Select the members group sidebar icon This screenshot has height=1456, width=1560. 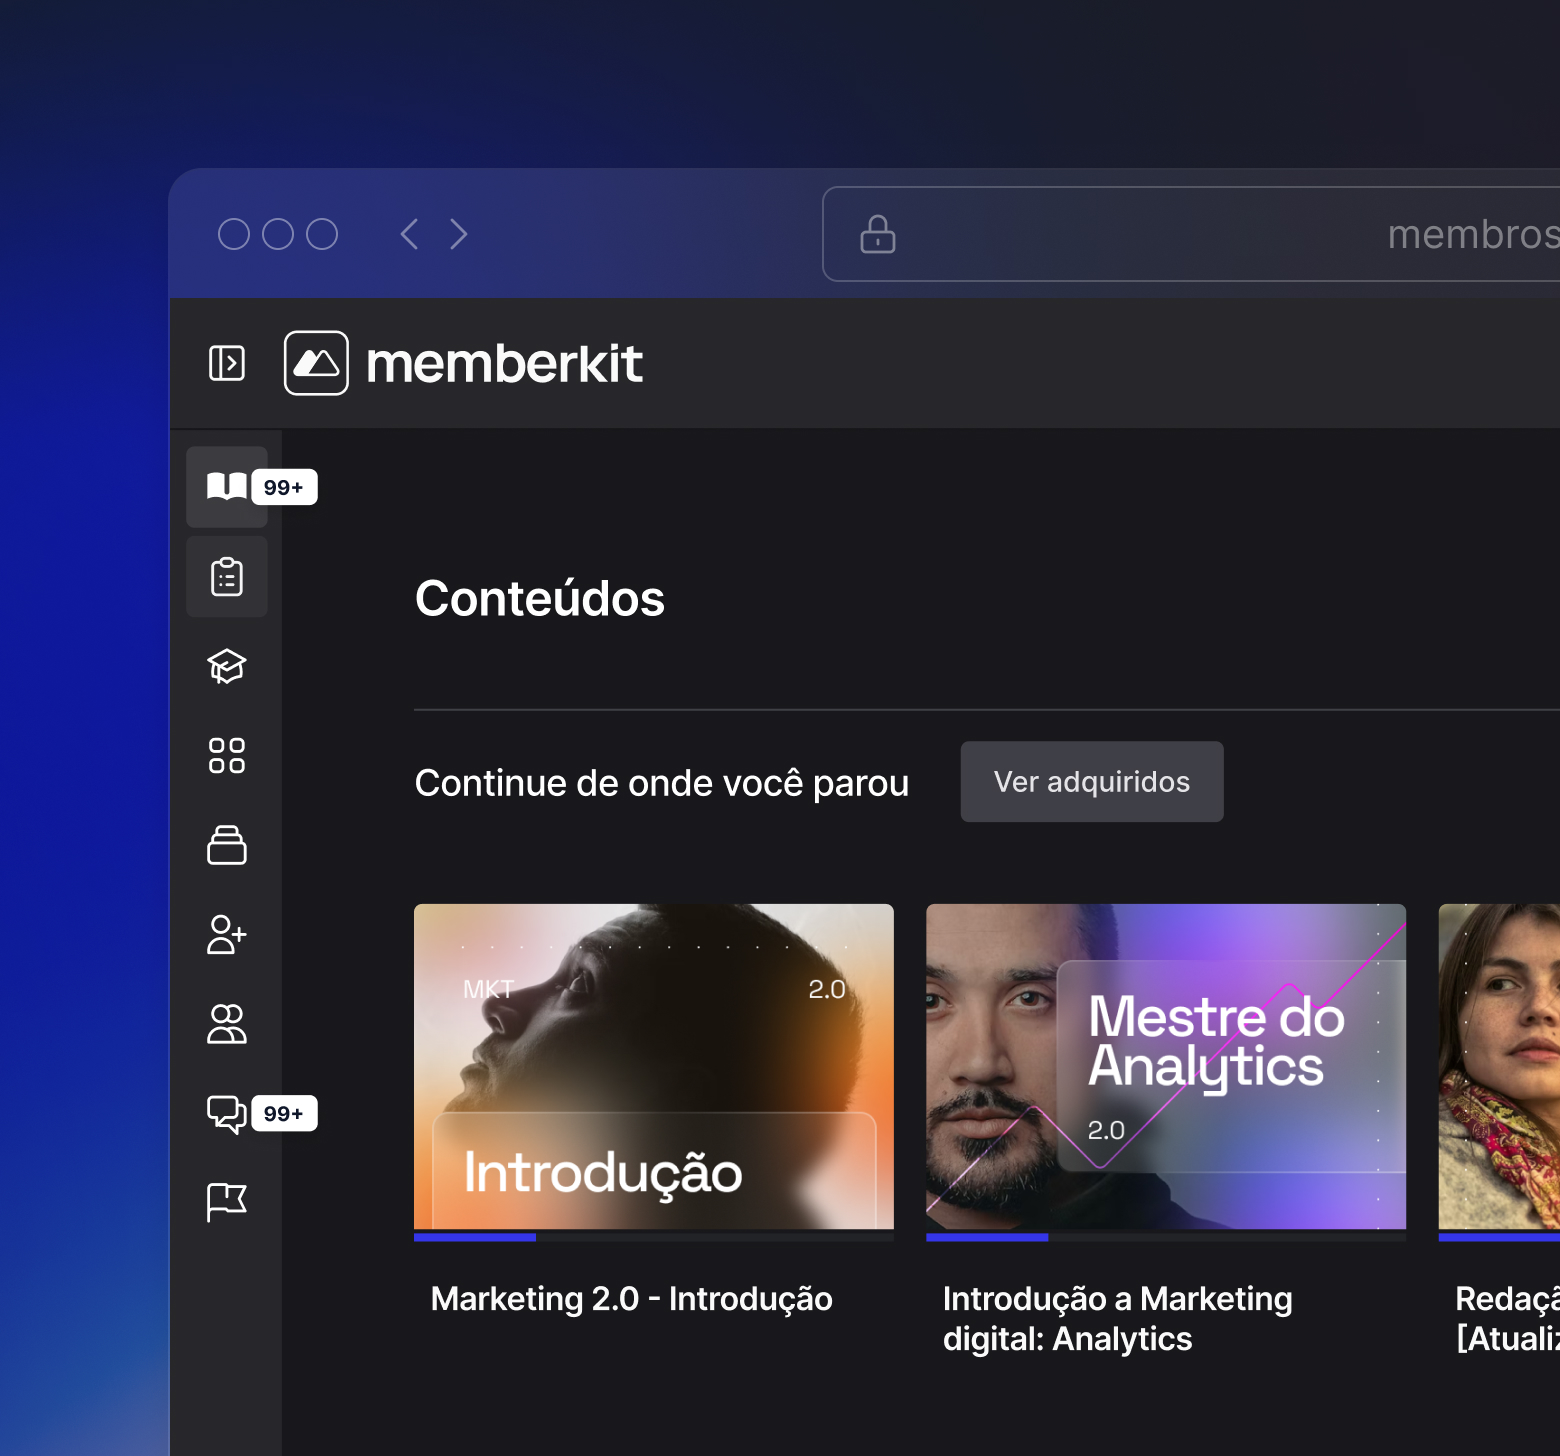coord(227,1024)
